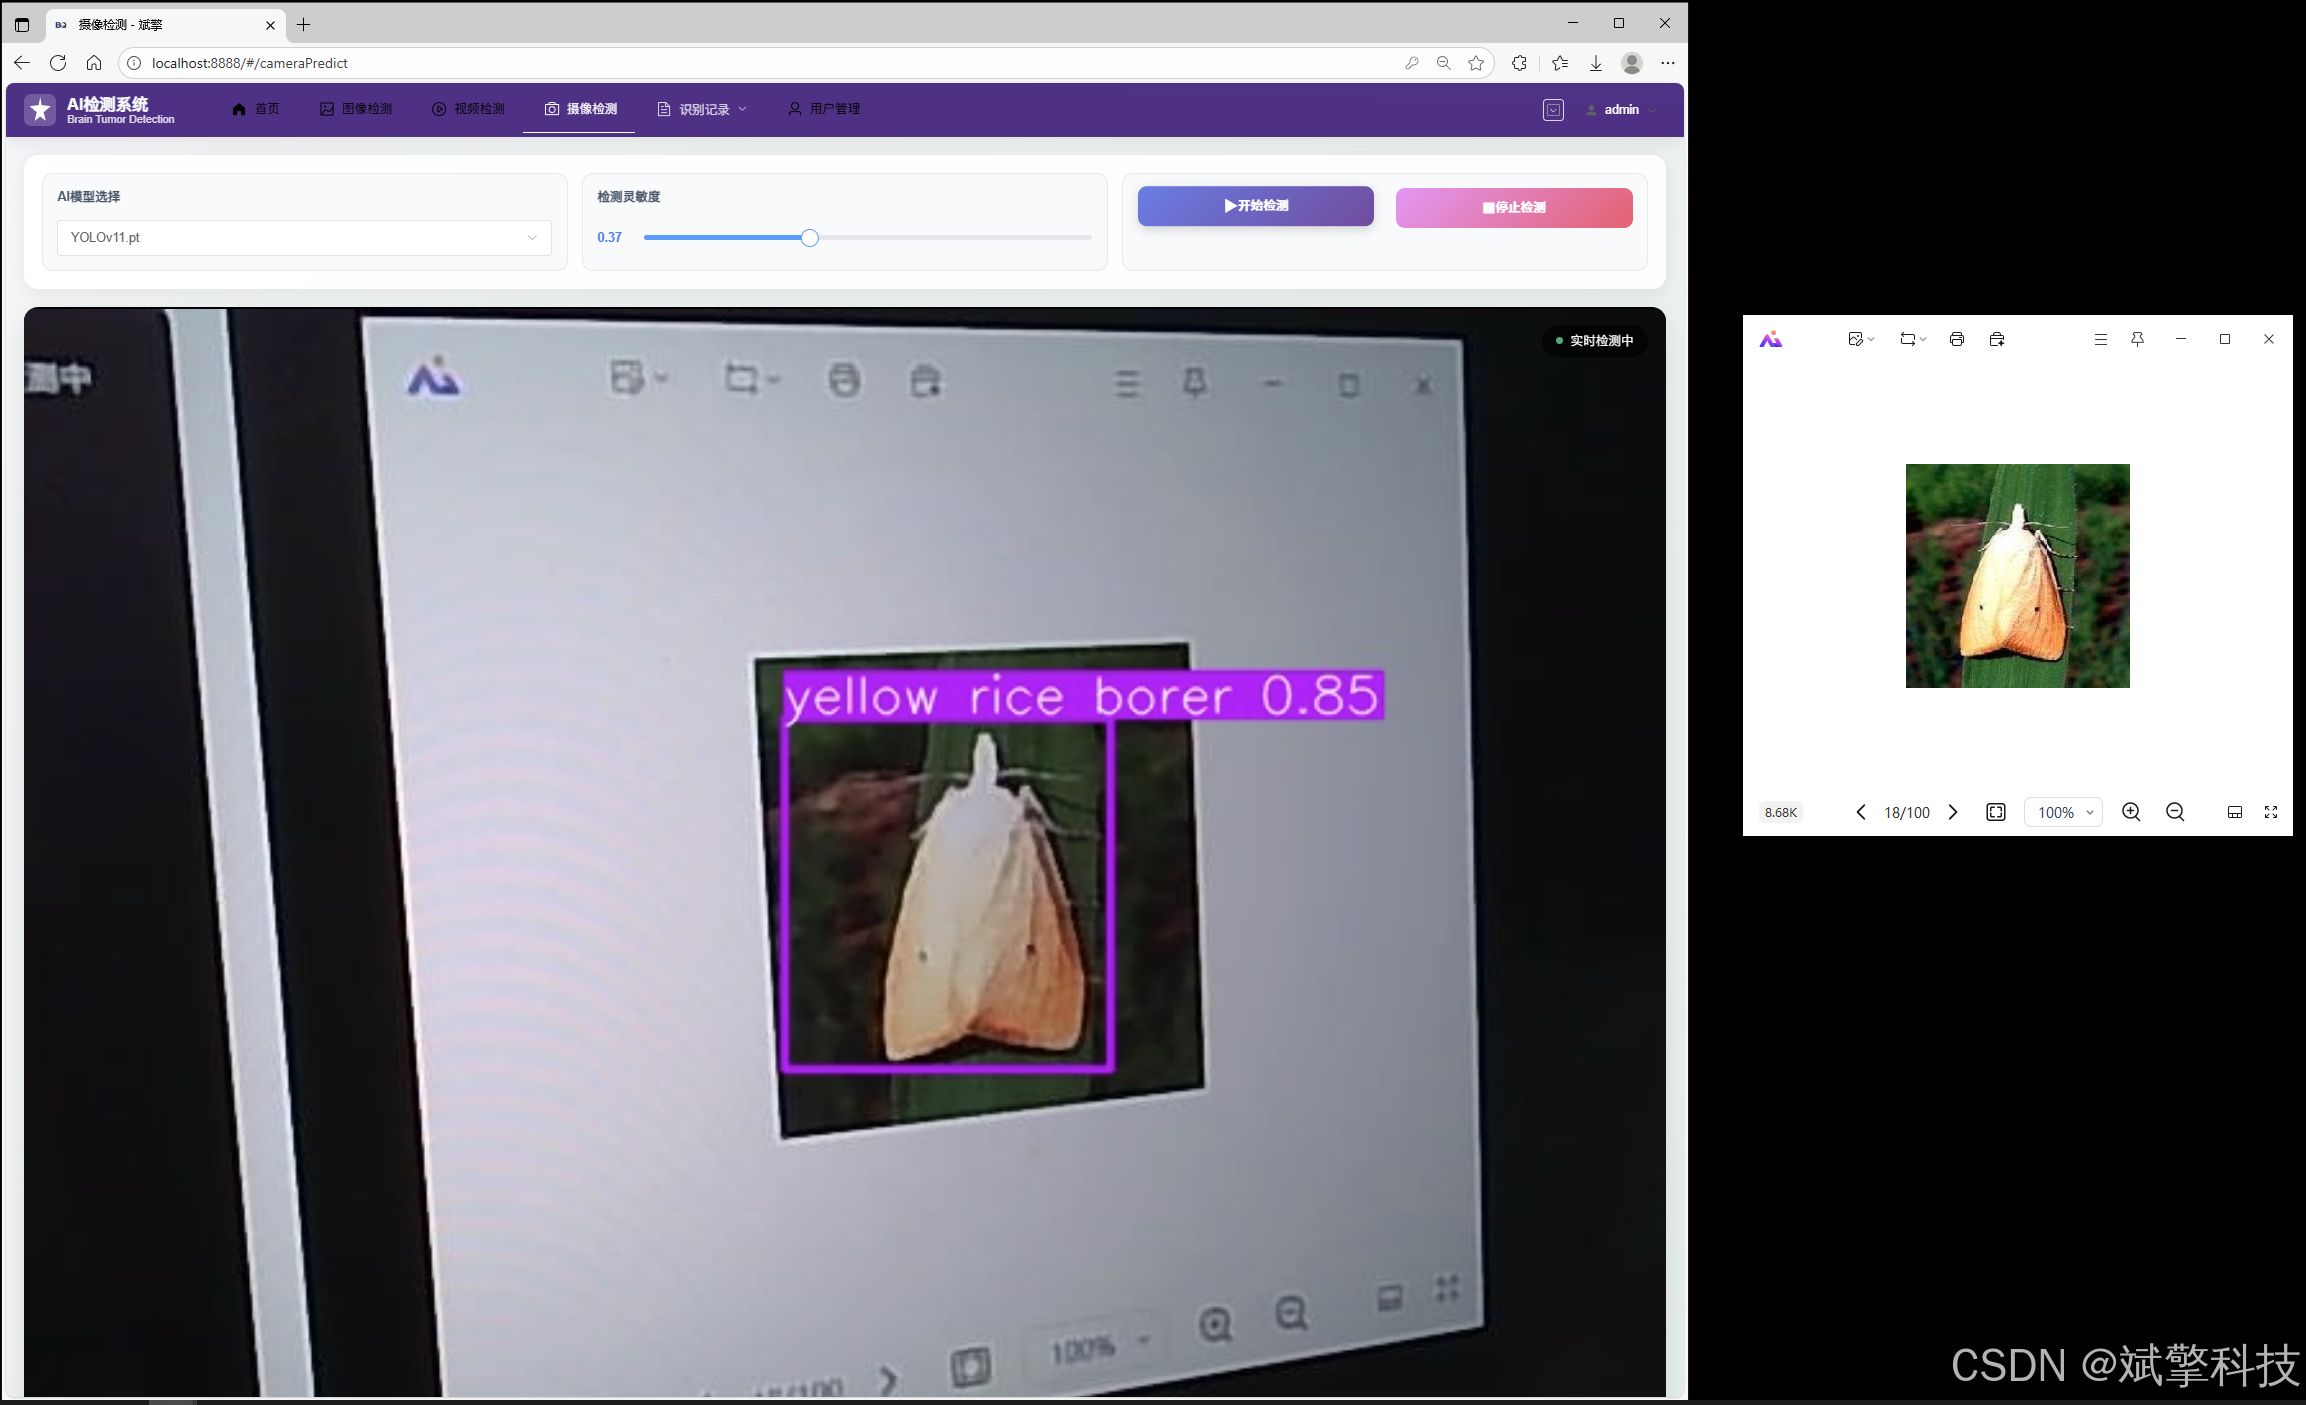Open the 100% zoom level dropdown
The width and height of the screenshot is (2306, 1405).
pyautogui.click(x=2064, y=812)
